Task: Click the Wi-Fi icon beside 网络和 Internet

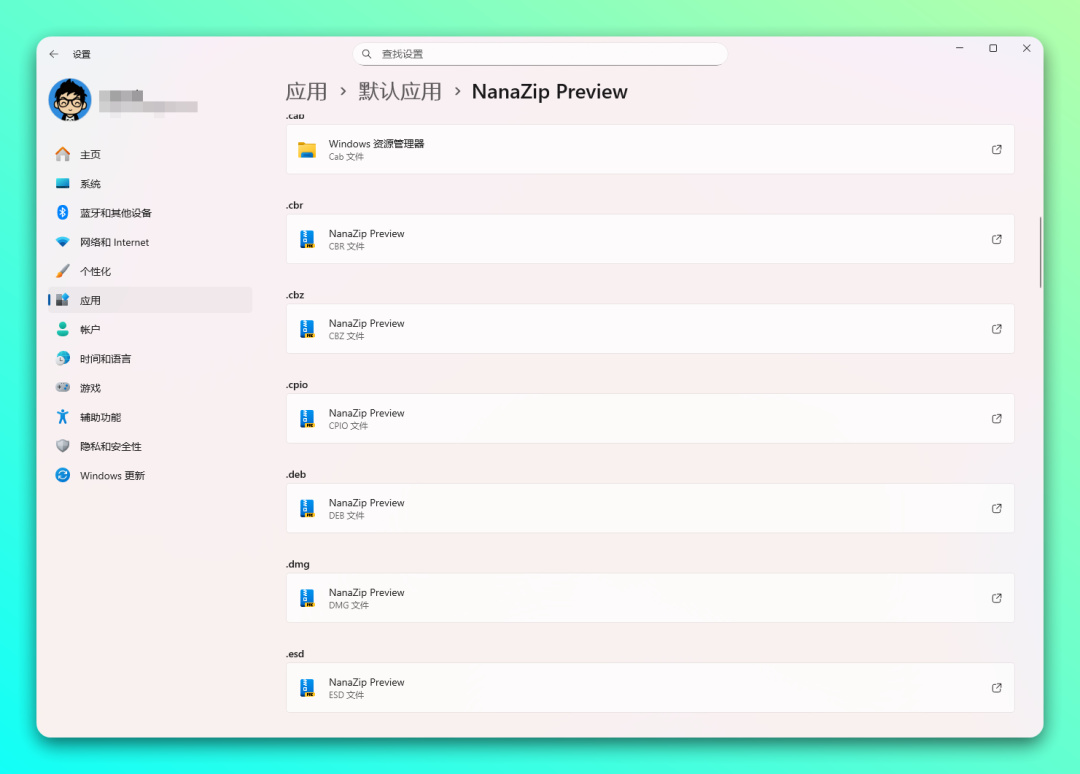Action: [x=63, y=242]
